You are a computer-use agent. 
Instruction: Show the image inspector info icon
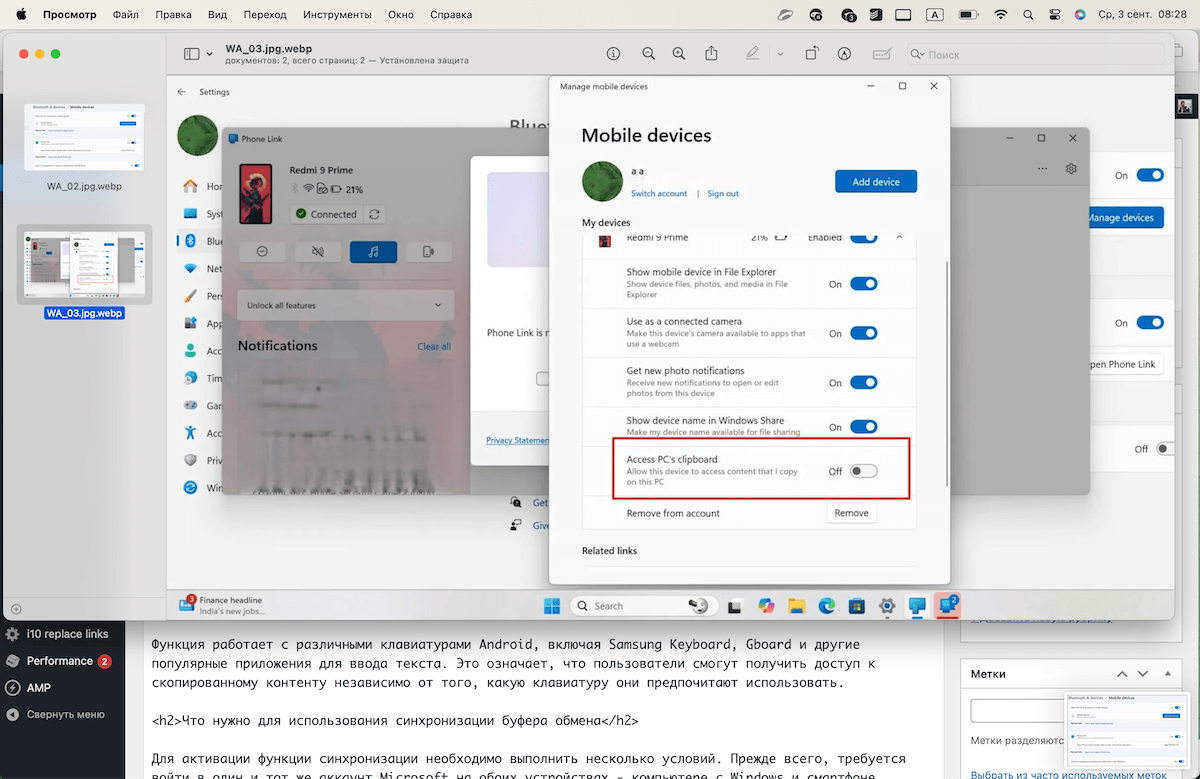click(613, 54)
